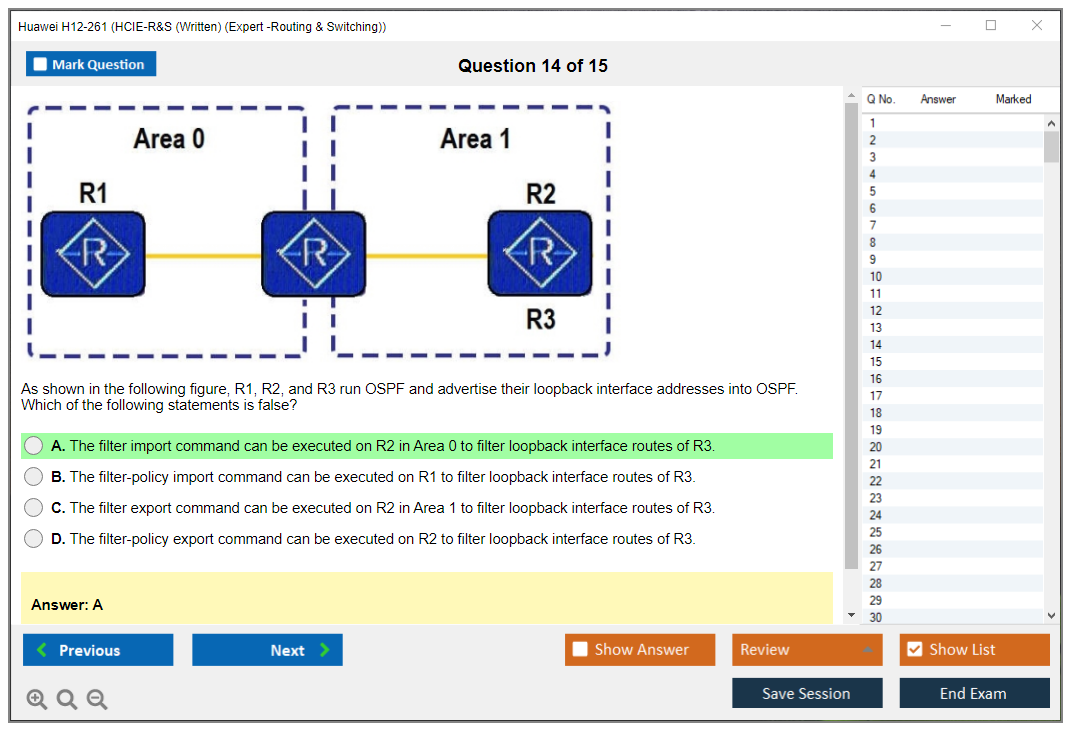
Task: Maximize the exam window
Action: (x=991, y=26)
